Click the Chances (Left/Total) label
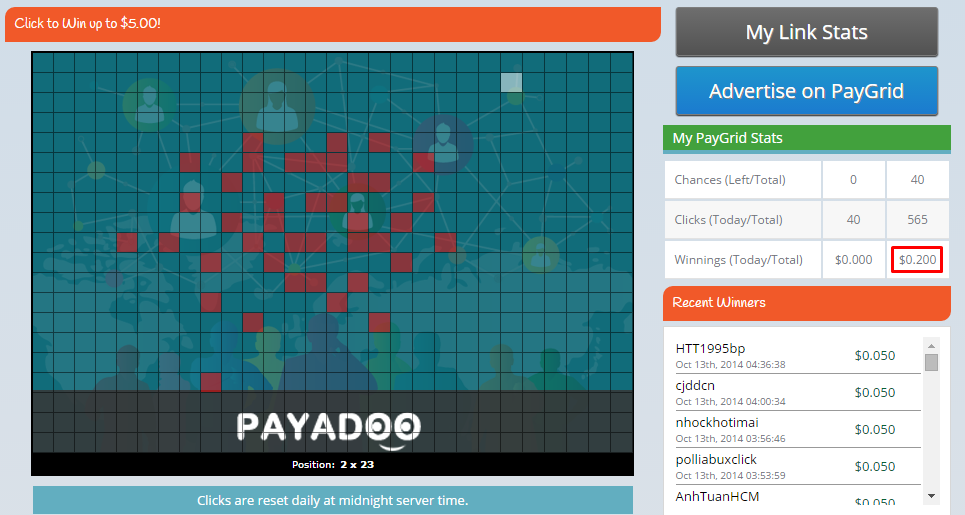 click(x=730, y=180)
